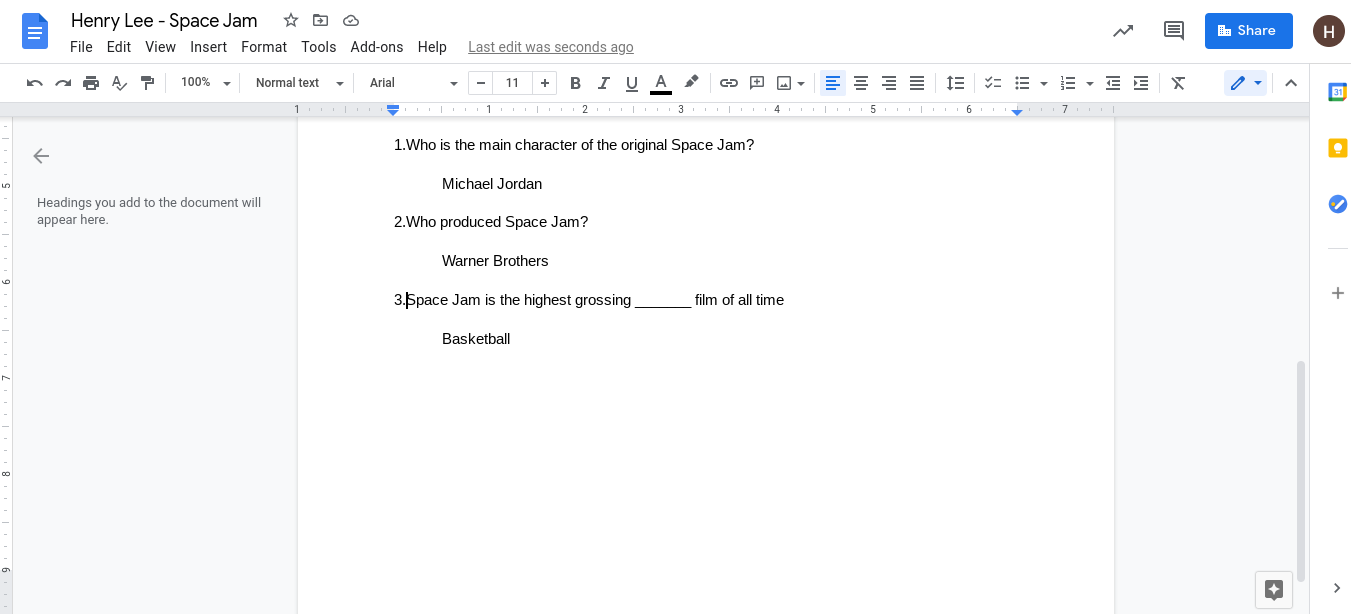Open the Docs home icon
This screenshot has width=1351, height=614.
pyautogui.click(x=35, y=31)
